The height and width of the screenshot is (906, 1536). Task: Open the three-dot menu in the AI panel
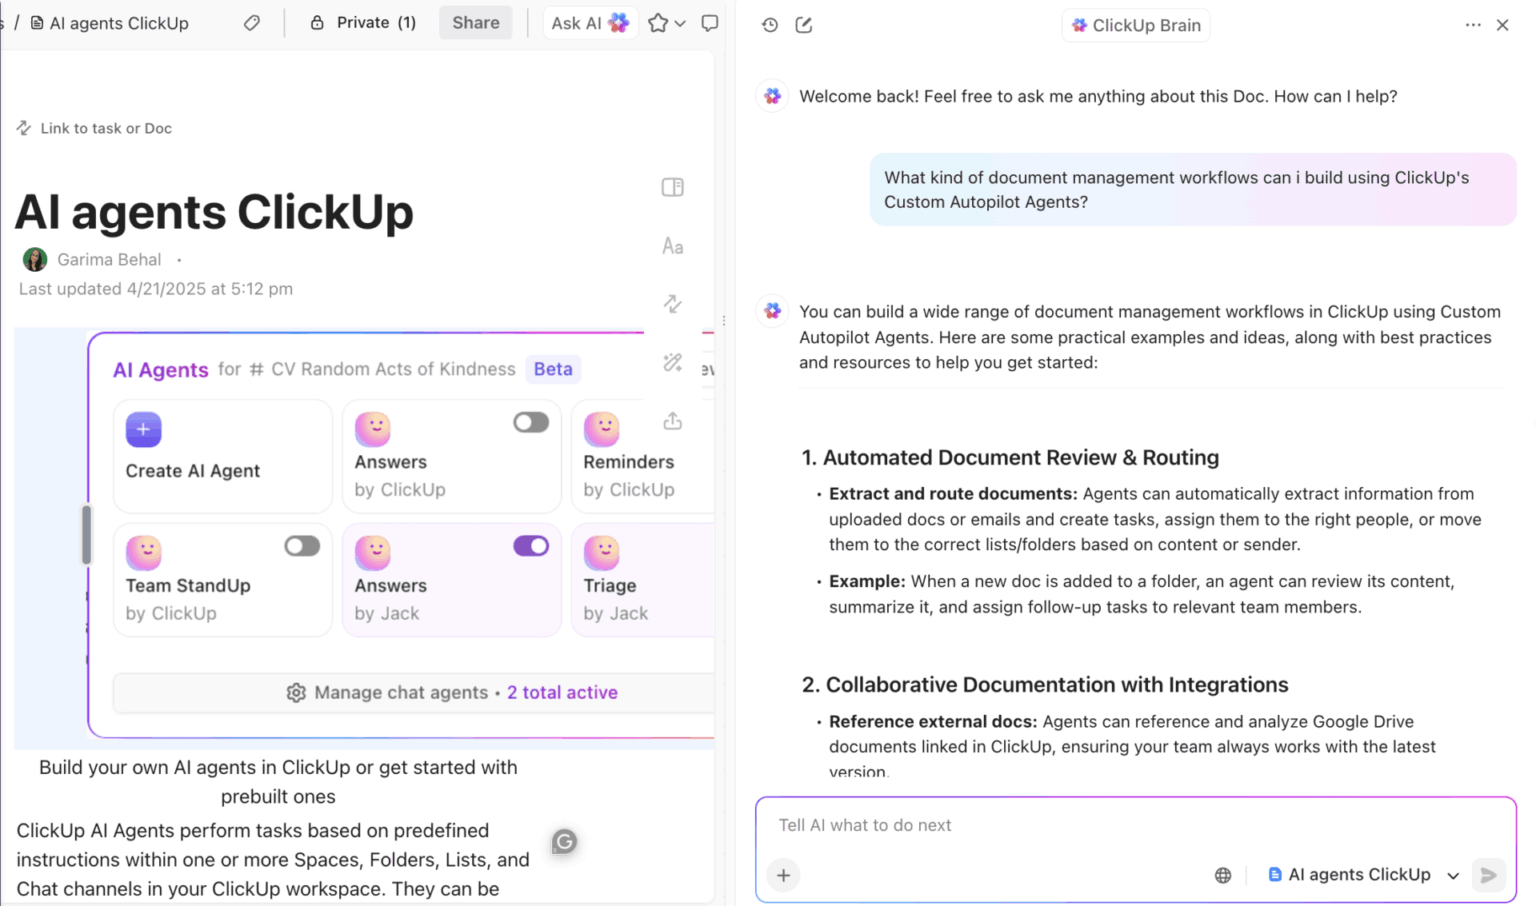tap(1474, 24)
